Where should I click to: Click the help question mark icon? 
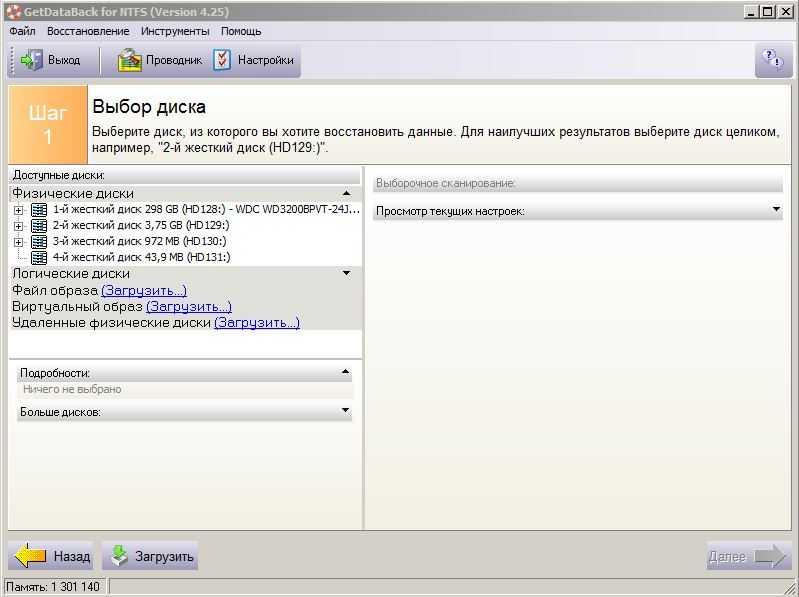(x=773, y=60)
